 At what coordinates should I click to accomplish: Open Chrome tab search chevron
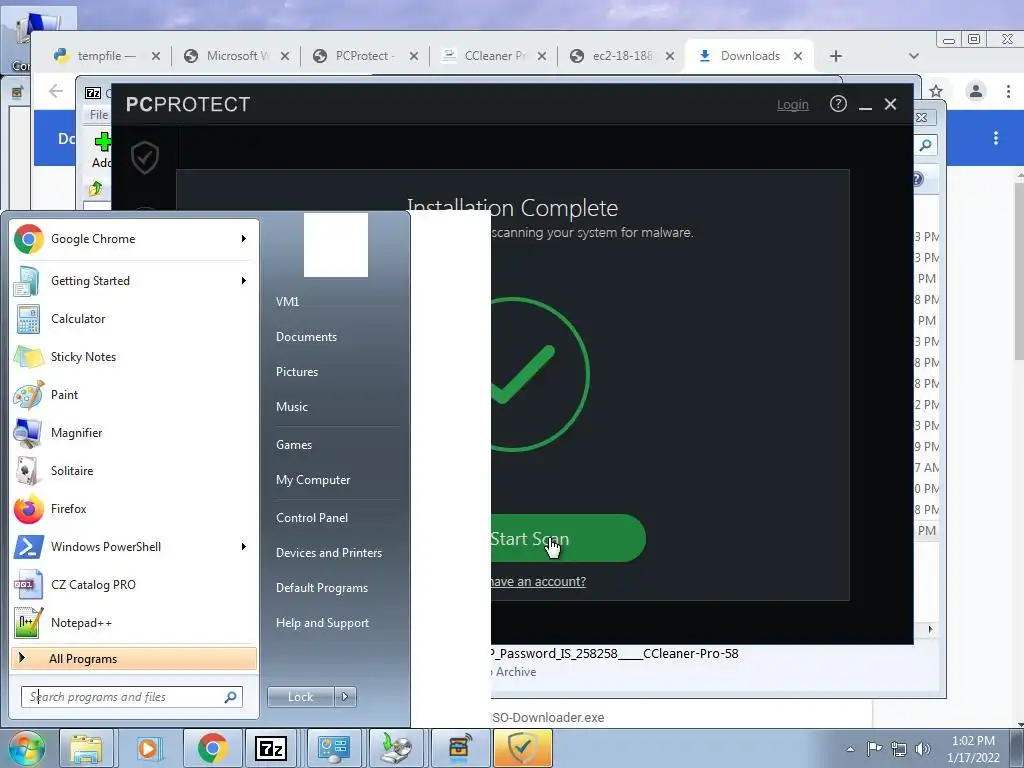click(x=914, y=56)
